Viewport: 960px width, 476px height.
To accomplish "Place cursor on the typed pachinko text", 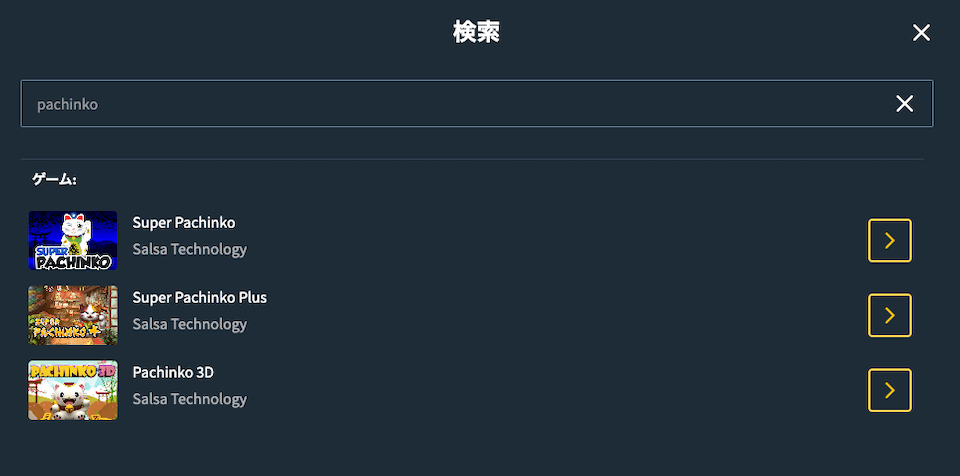I will (x=67, y=105).
